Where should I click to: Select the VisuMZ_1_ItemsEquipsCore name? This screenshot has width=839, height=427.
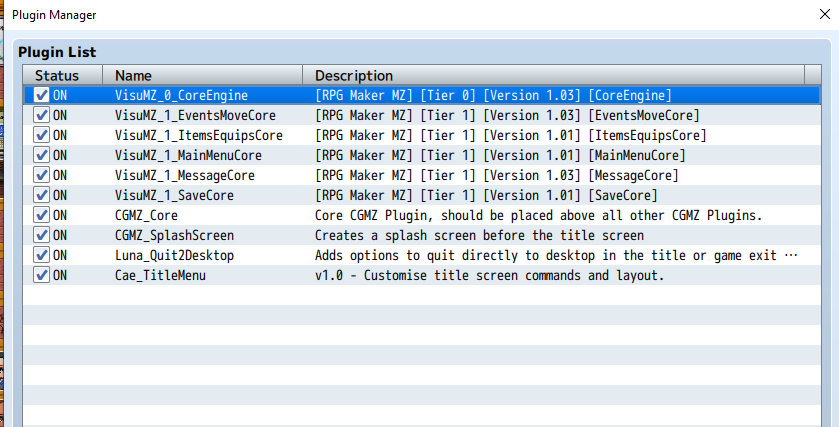coord(199,135)
